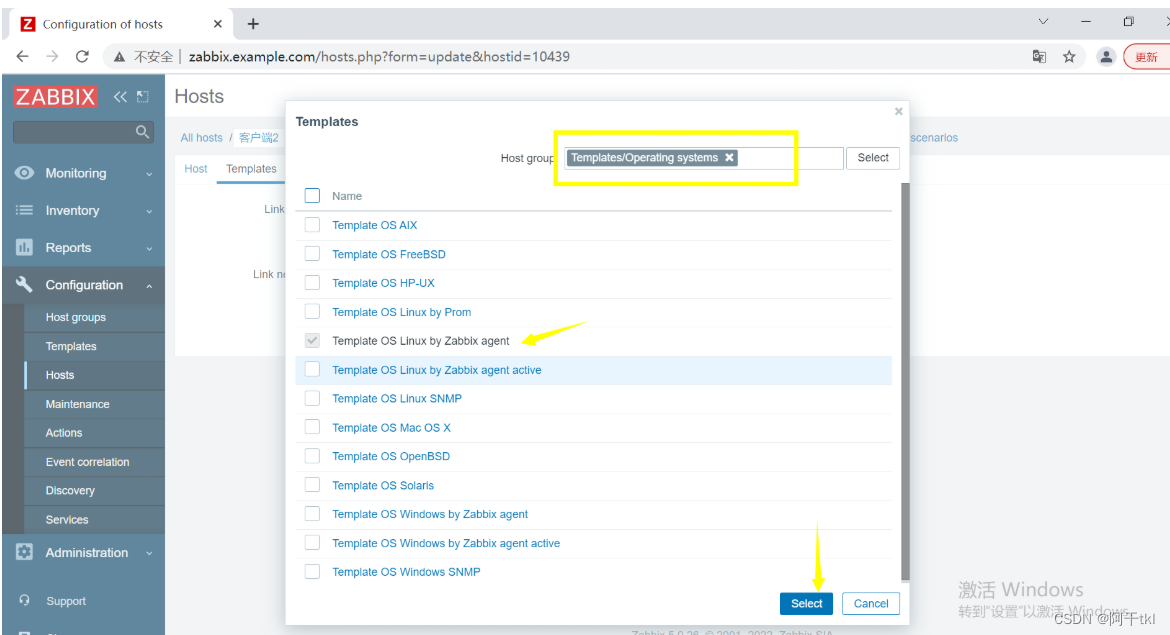
Task: Click the Configuration wrench icon
Action: (24, 284)
